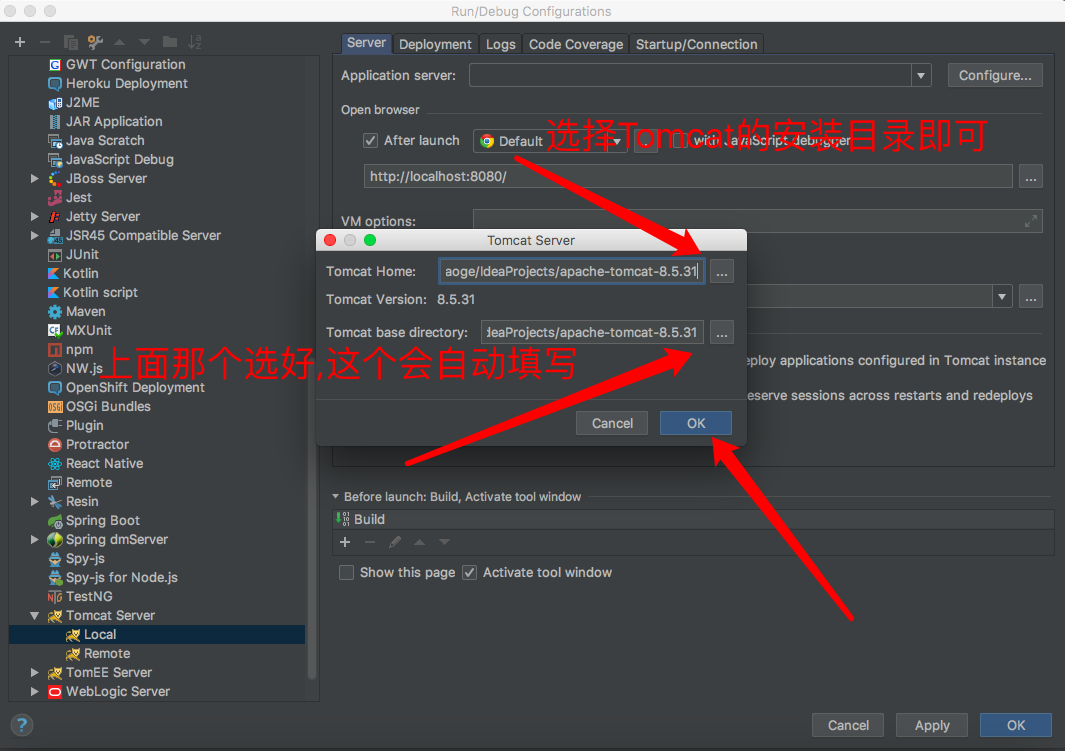This screenshot has height=751, width=1065.
Task: Click the expand VM options field icon
Action: coord(1031,221)
